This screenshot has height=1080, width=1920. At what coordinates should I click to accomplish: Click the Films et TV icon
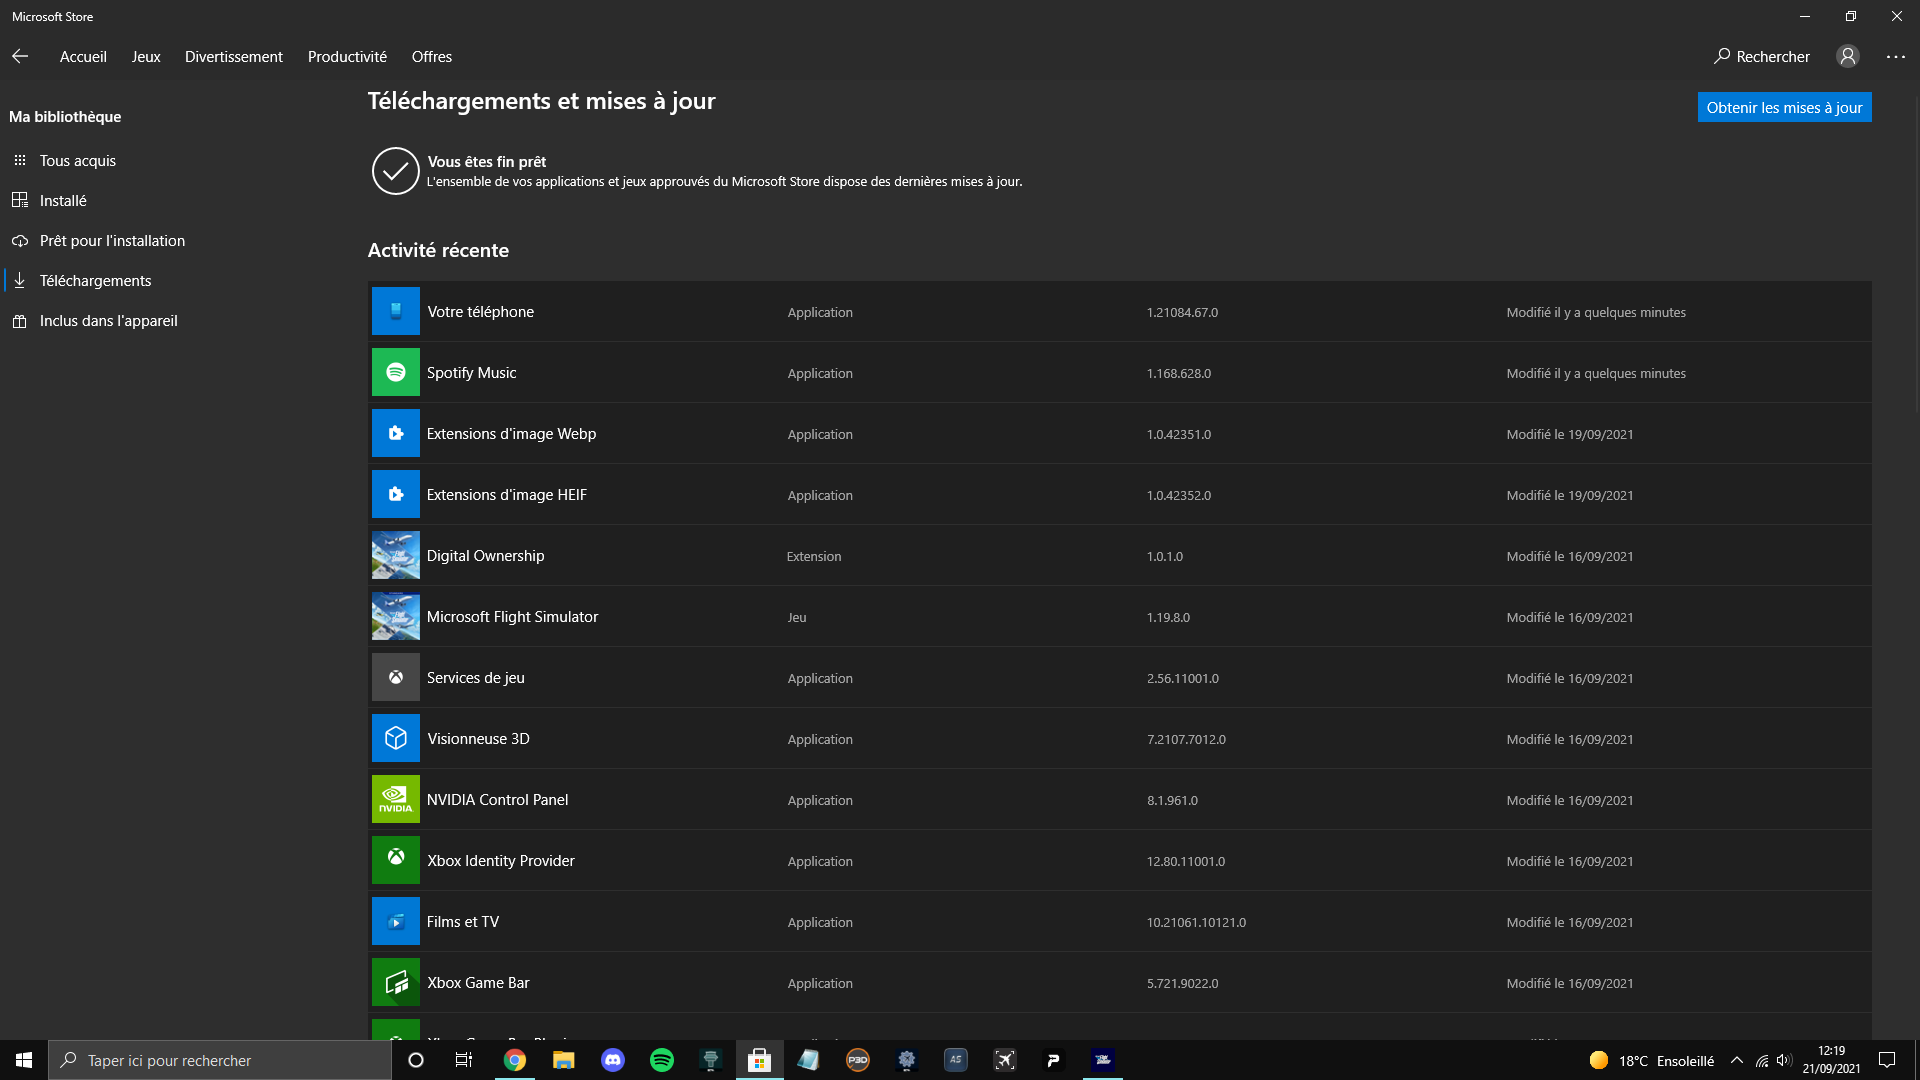(x=395, y=921)
